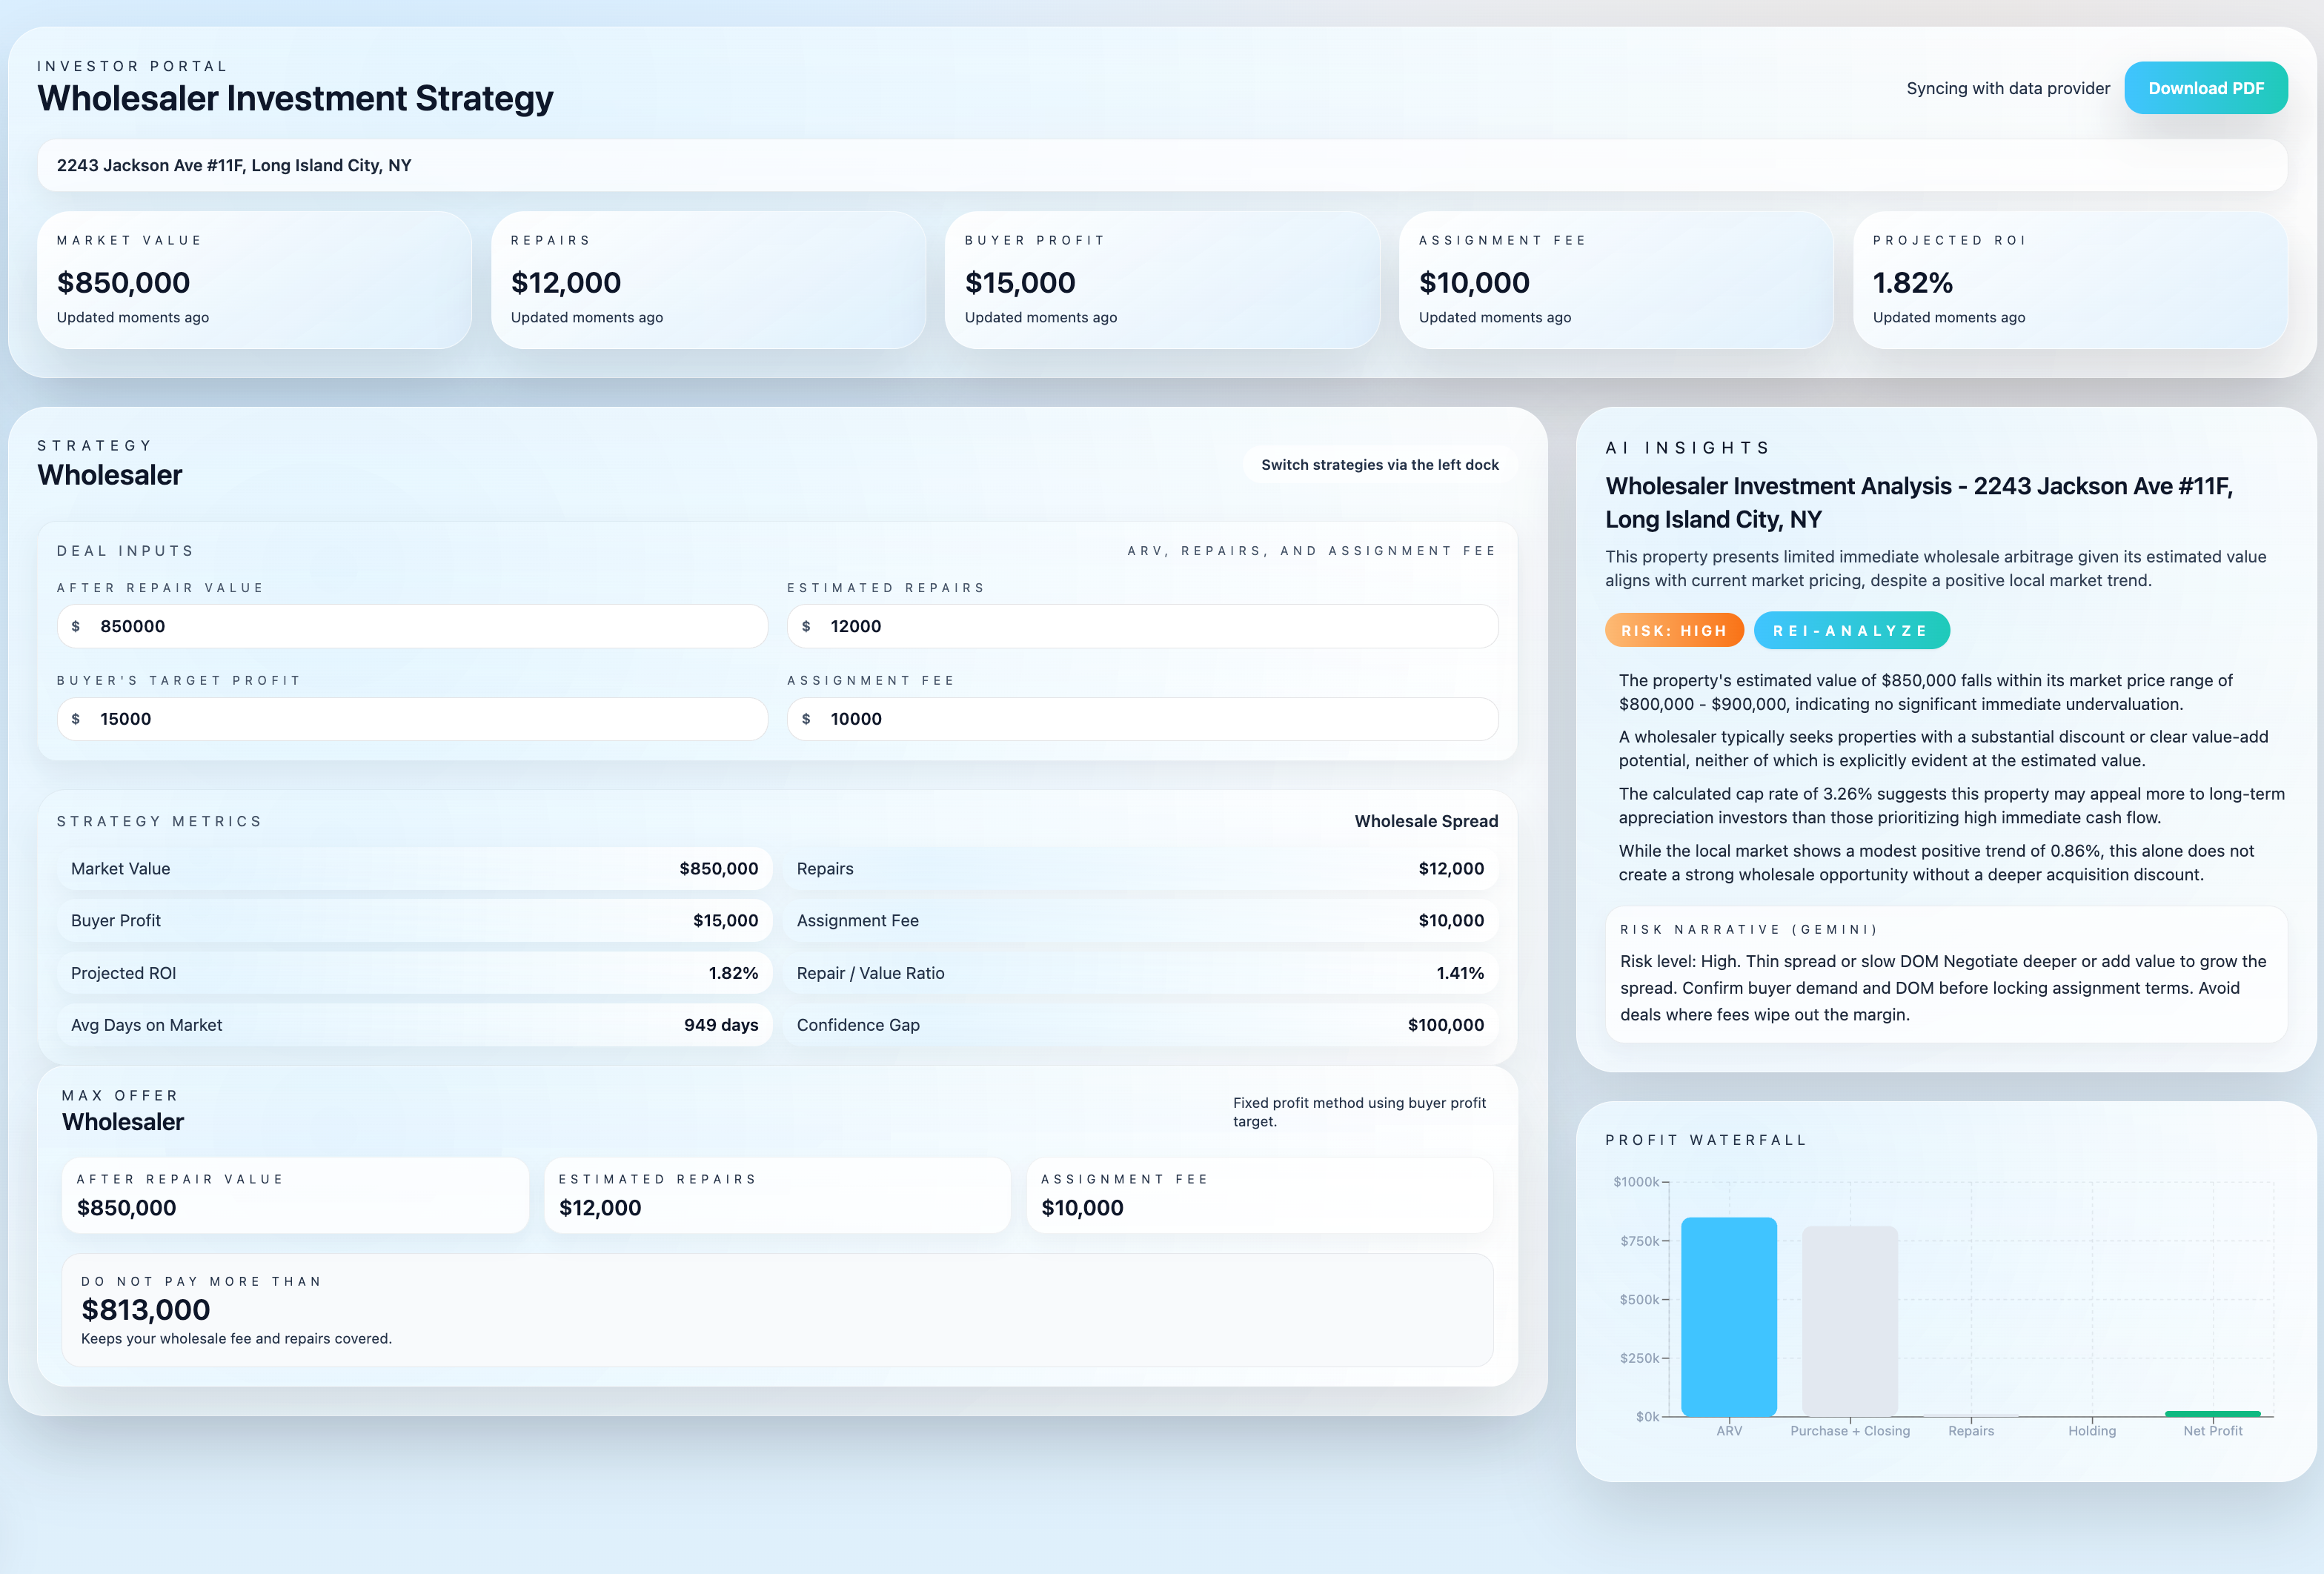Click the Net Profit bar in Profit Waterfall
Screen dimensions: 2324x1574
coord(2213,1413)
